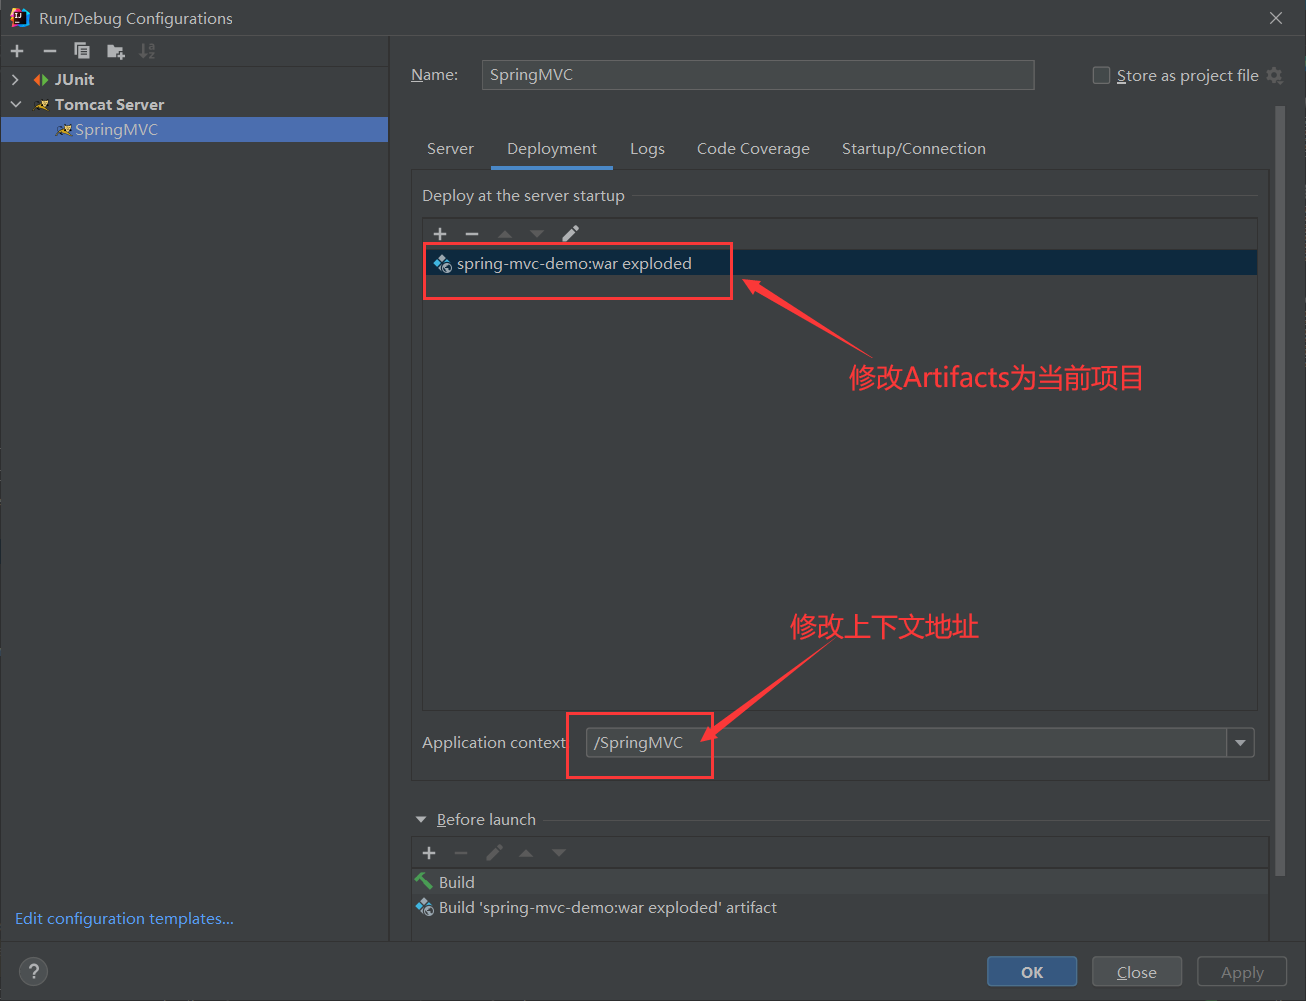Open the Logs tab
The height and width of the screenshot is (1001, 1306).
[x=647, y=149]
